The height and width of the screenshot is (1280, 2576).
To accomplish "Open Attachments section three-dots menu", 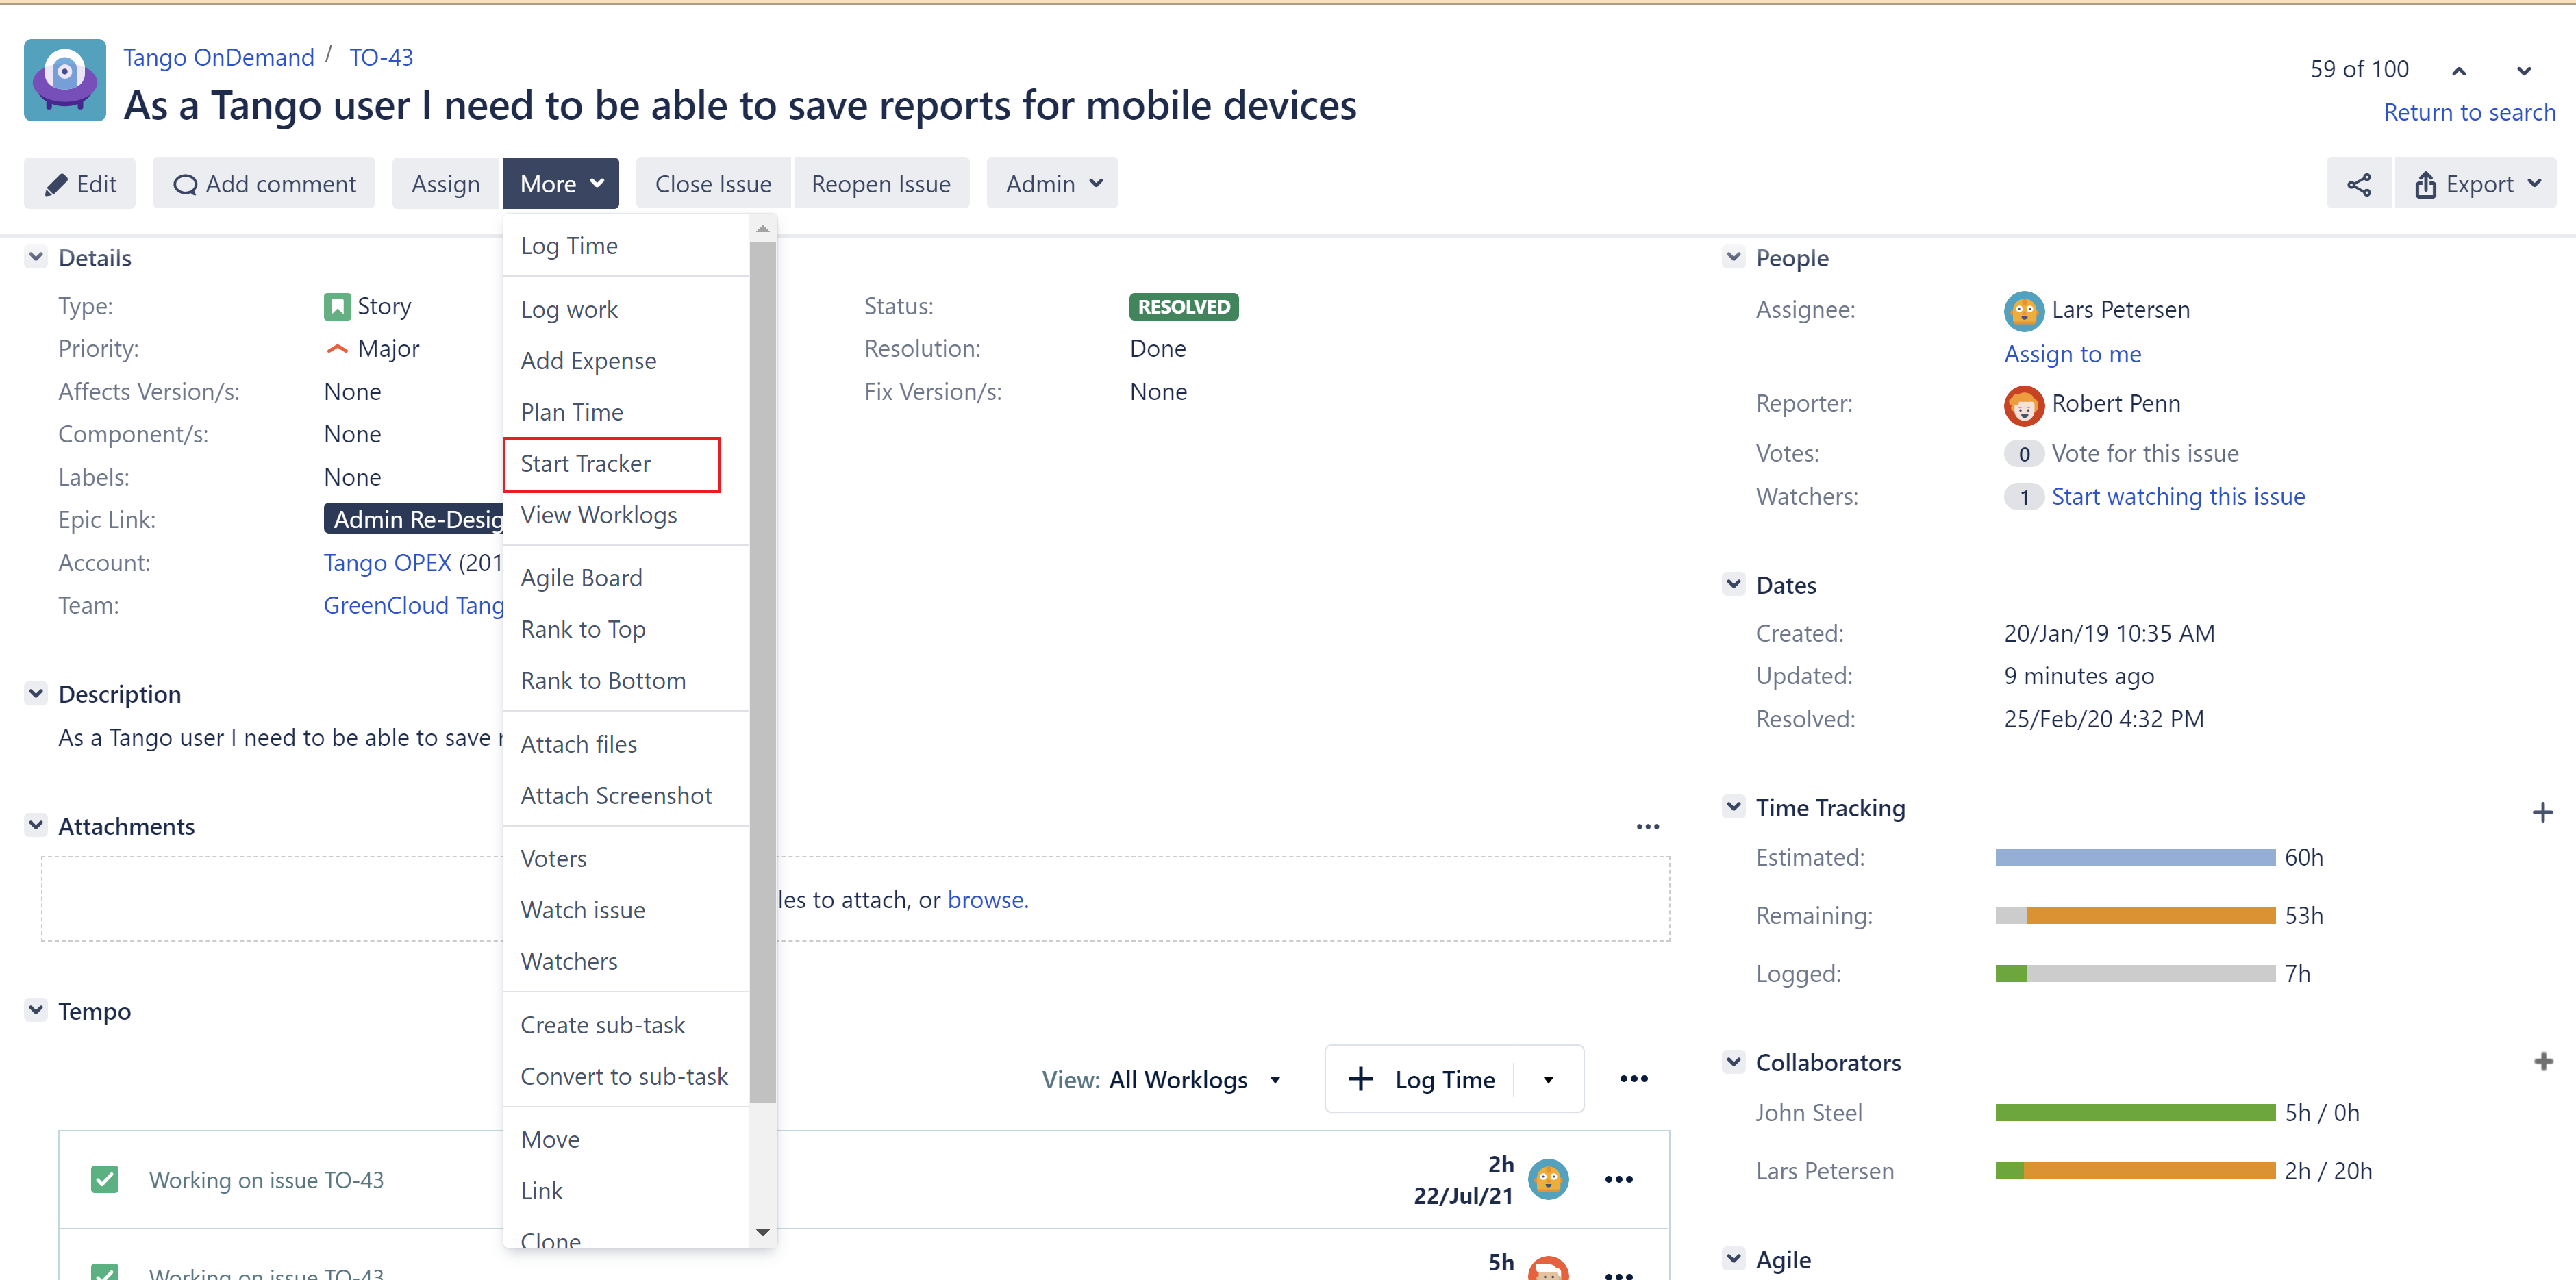I will tap(1647, 827).
